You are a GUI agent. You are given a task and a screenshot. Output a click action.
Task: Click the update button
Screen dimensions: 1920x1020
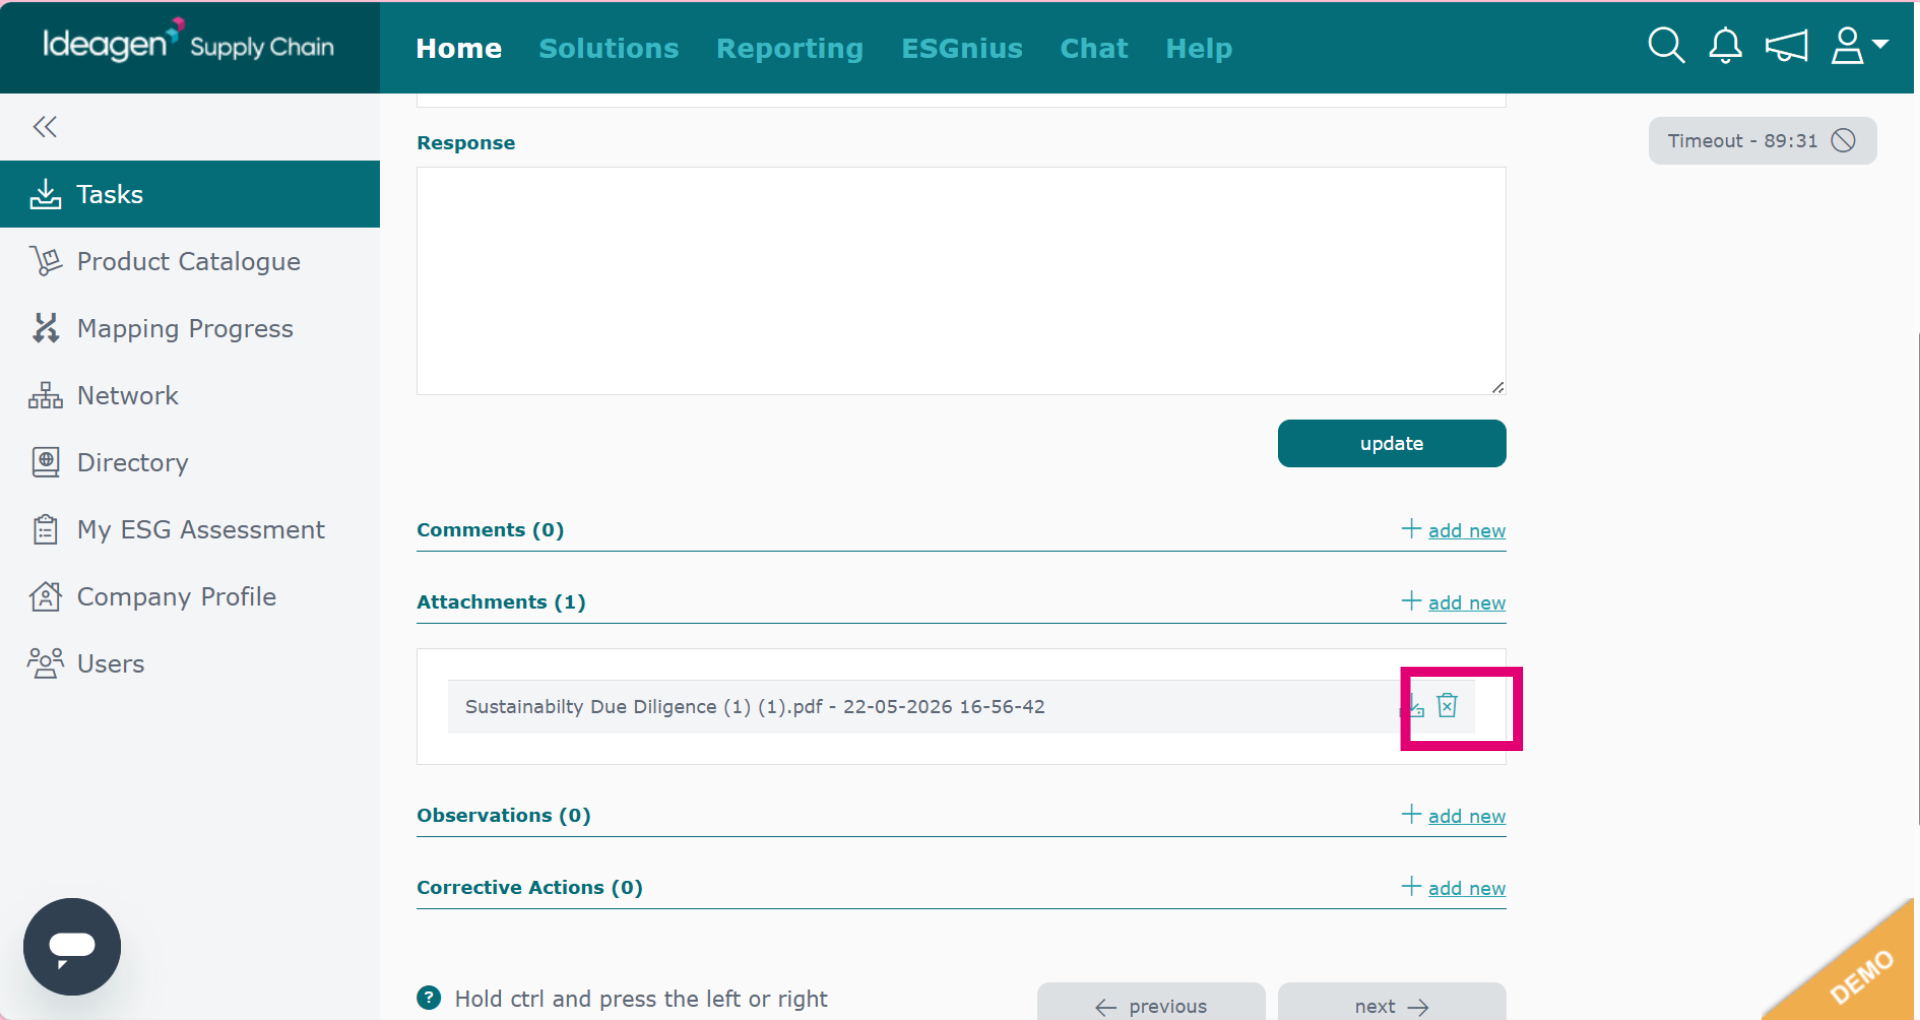click(x=1391, y=443)
